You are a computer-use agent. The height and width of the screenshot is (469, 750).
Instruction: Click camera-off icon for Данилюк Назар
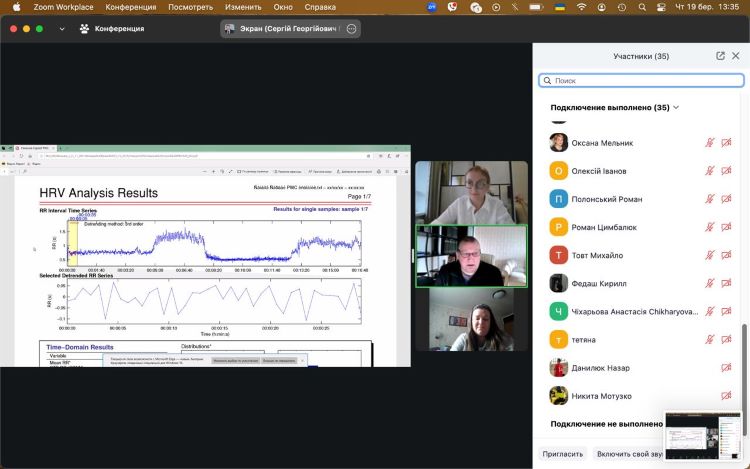727,368
